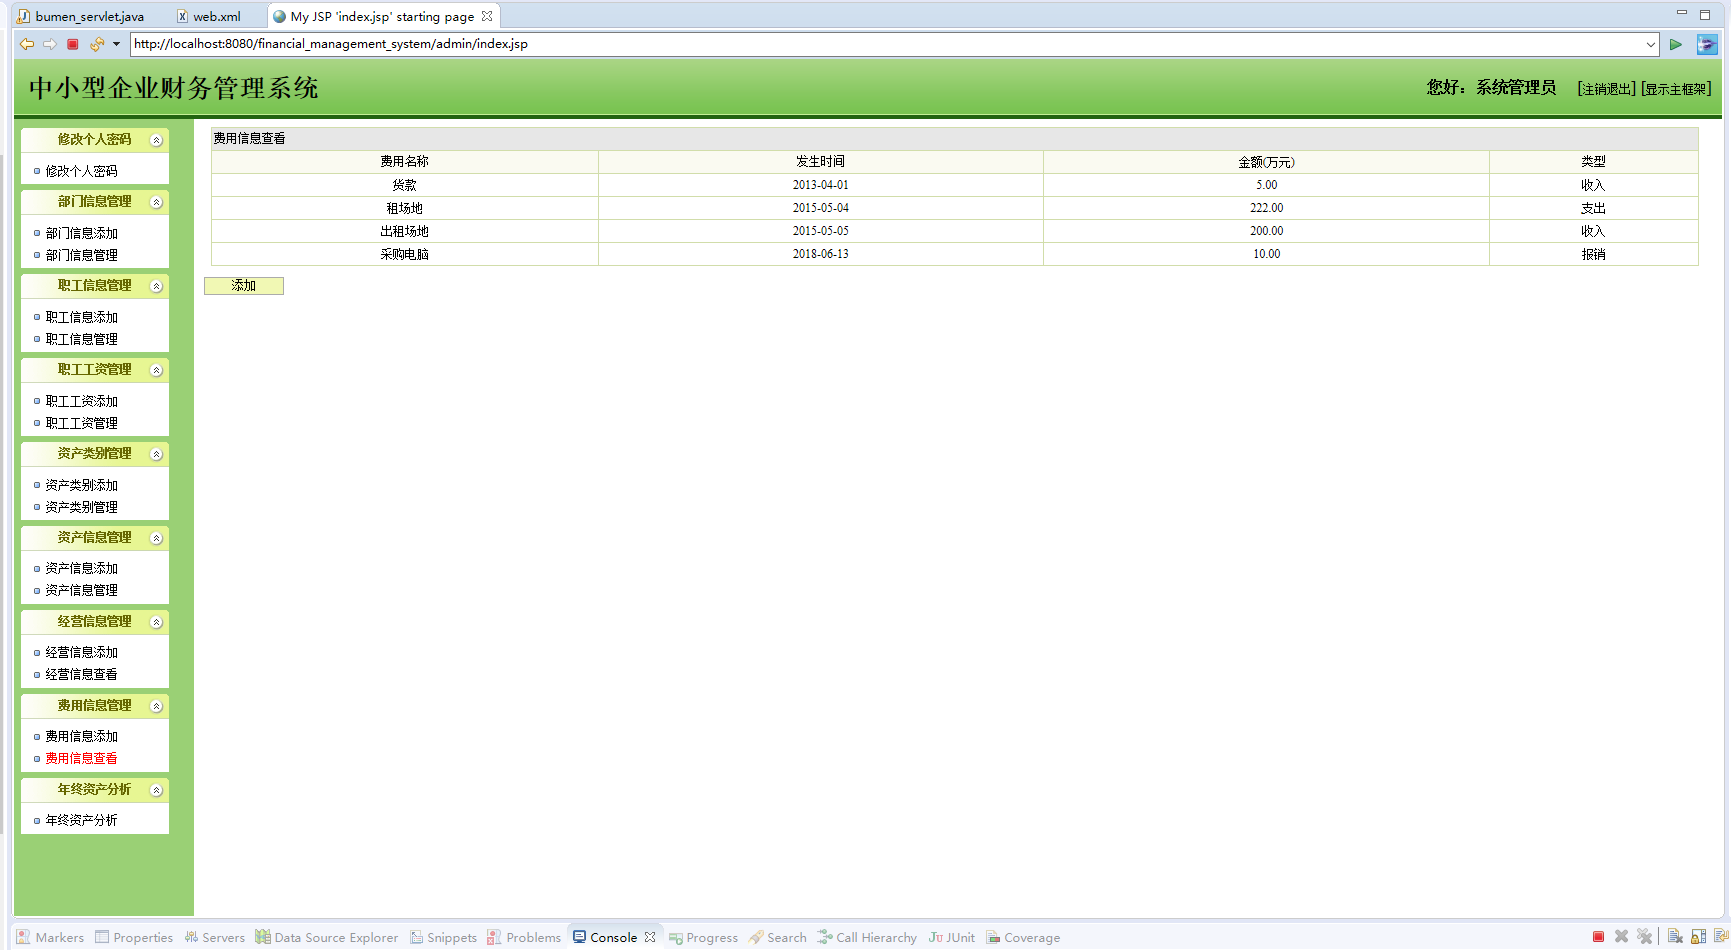
Task: Open the Snippets view tab
Action: click(x=443, y=937)
